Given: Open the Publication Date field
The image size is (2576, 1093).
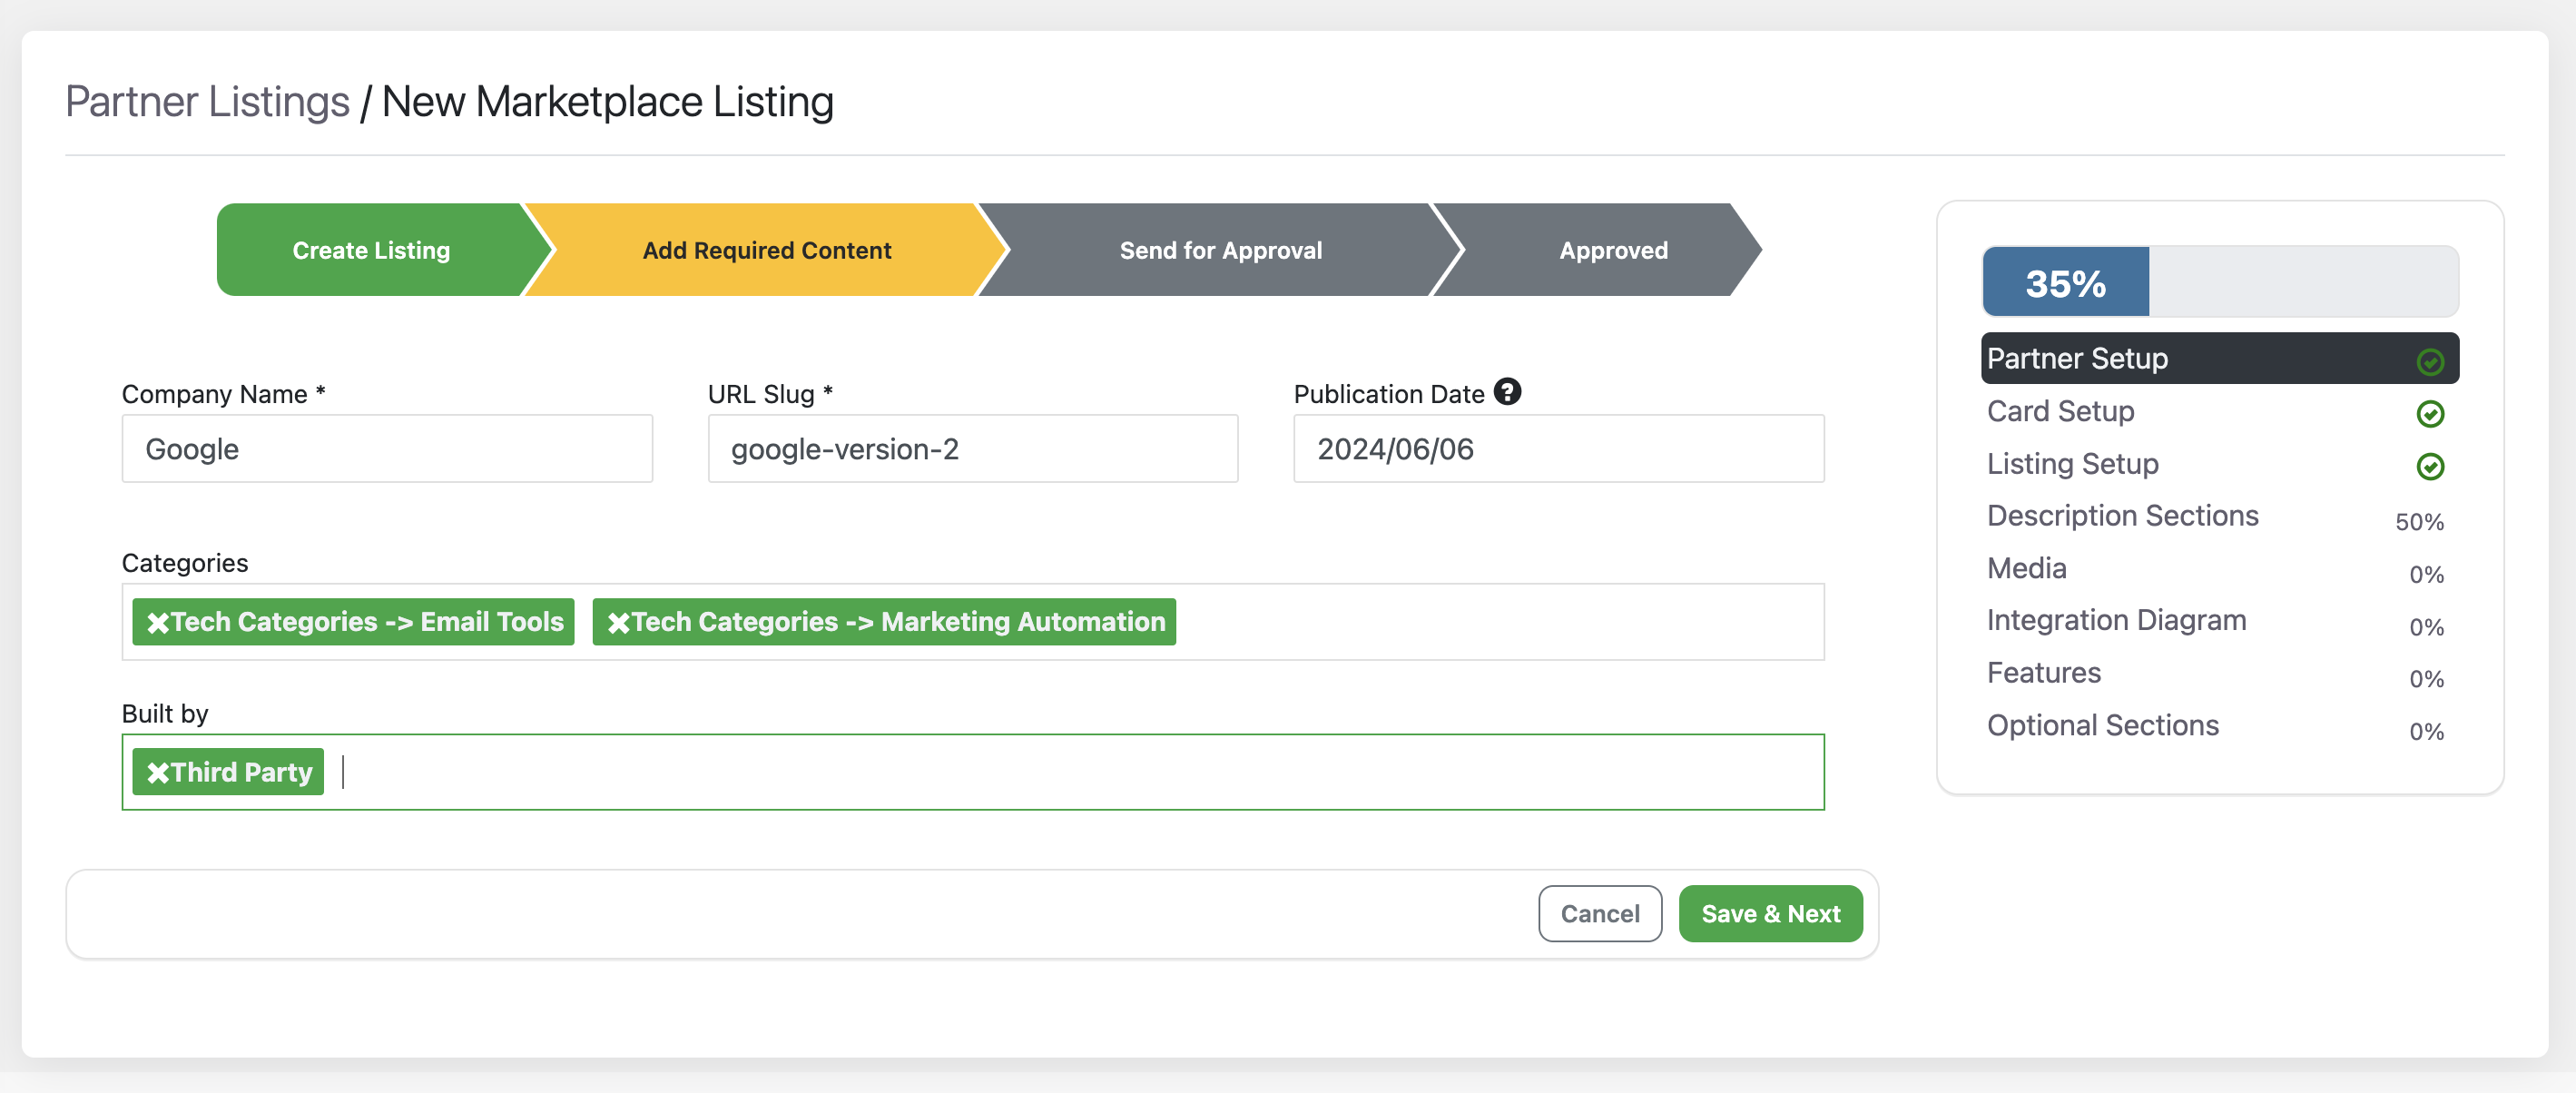Looking at the screenshot, I should 1559,449.
